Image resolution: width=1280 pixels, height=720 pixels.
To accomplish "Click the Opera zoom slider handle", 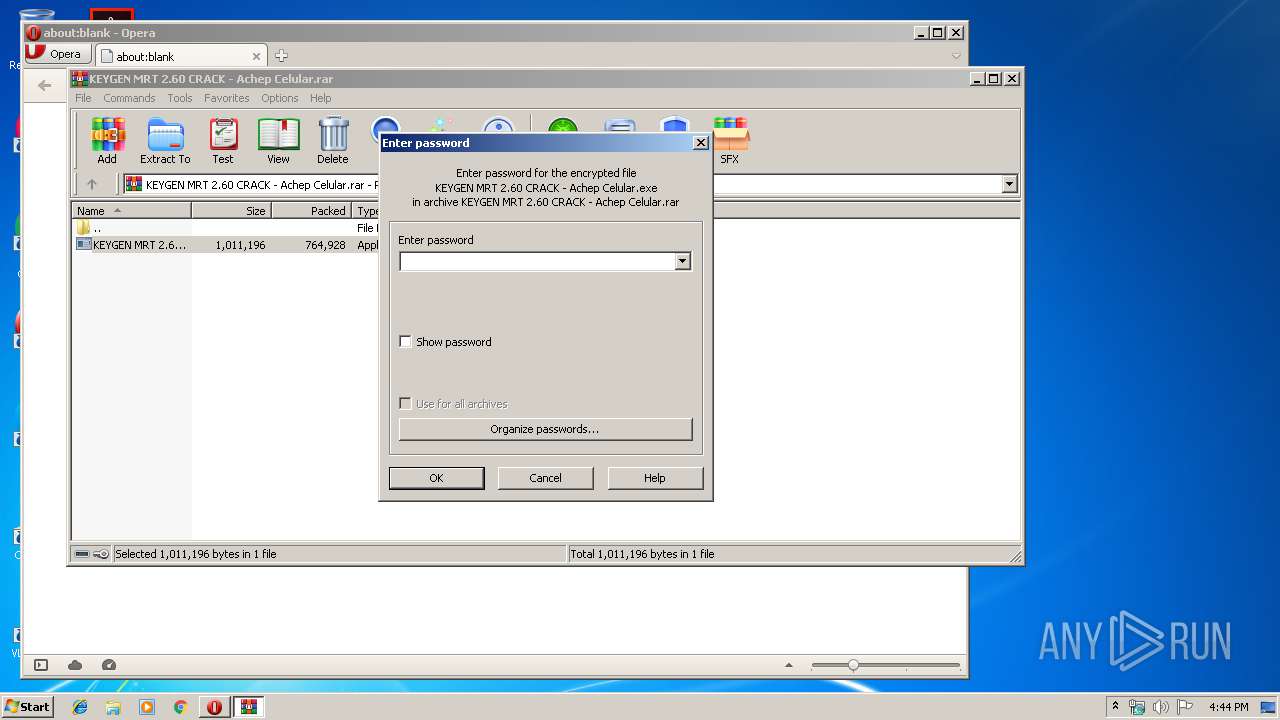I will [853, 665].
